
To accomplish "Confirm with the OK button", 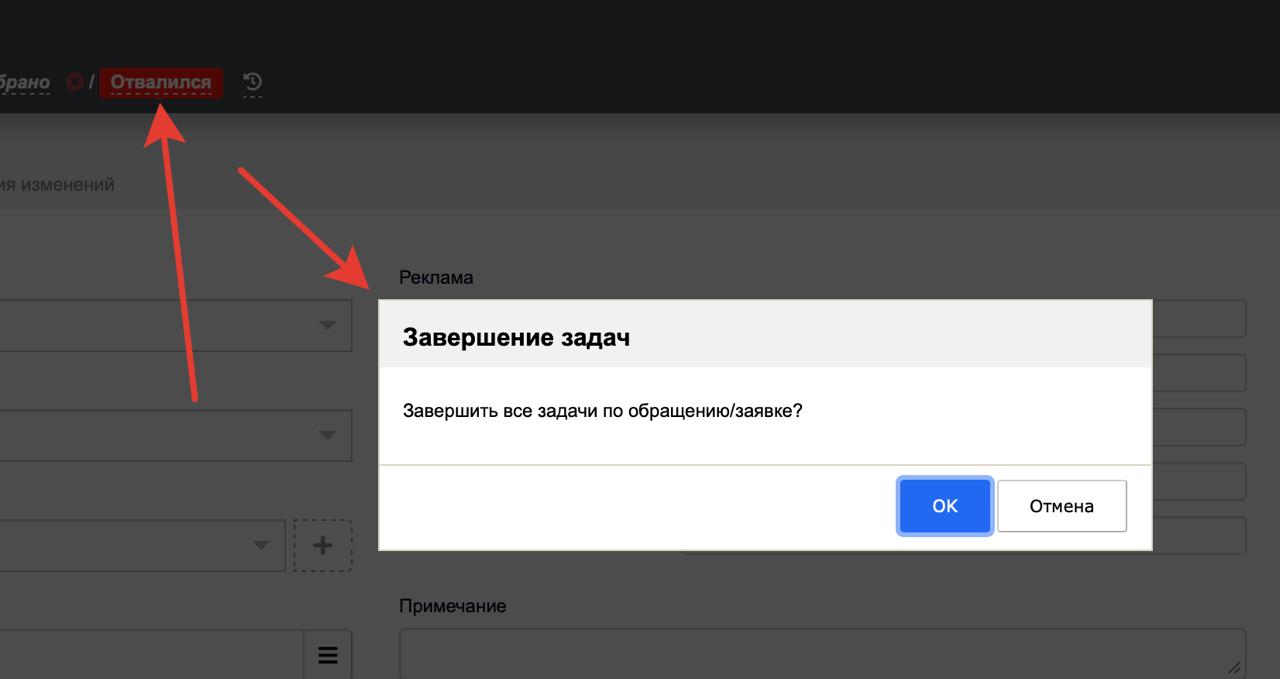I will 944,506.
